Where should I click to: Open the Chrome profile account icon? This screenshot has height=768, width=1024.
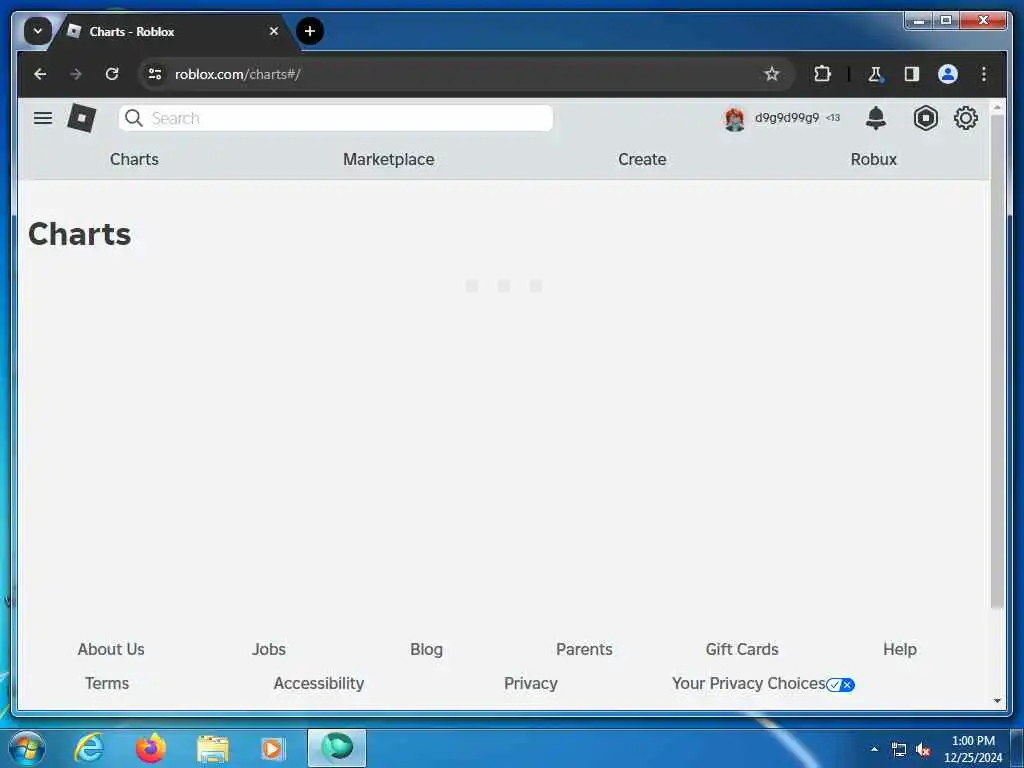pyautogui.click(x=948, y=74)
